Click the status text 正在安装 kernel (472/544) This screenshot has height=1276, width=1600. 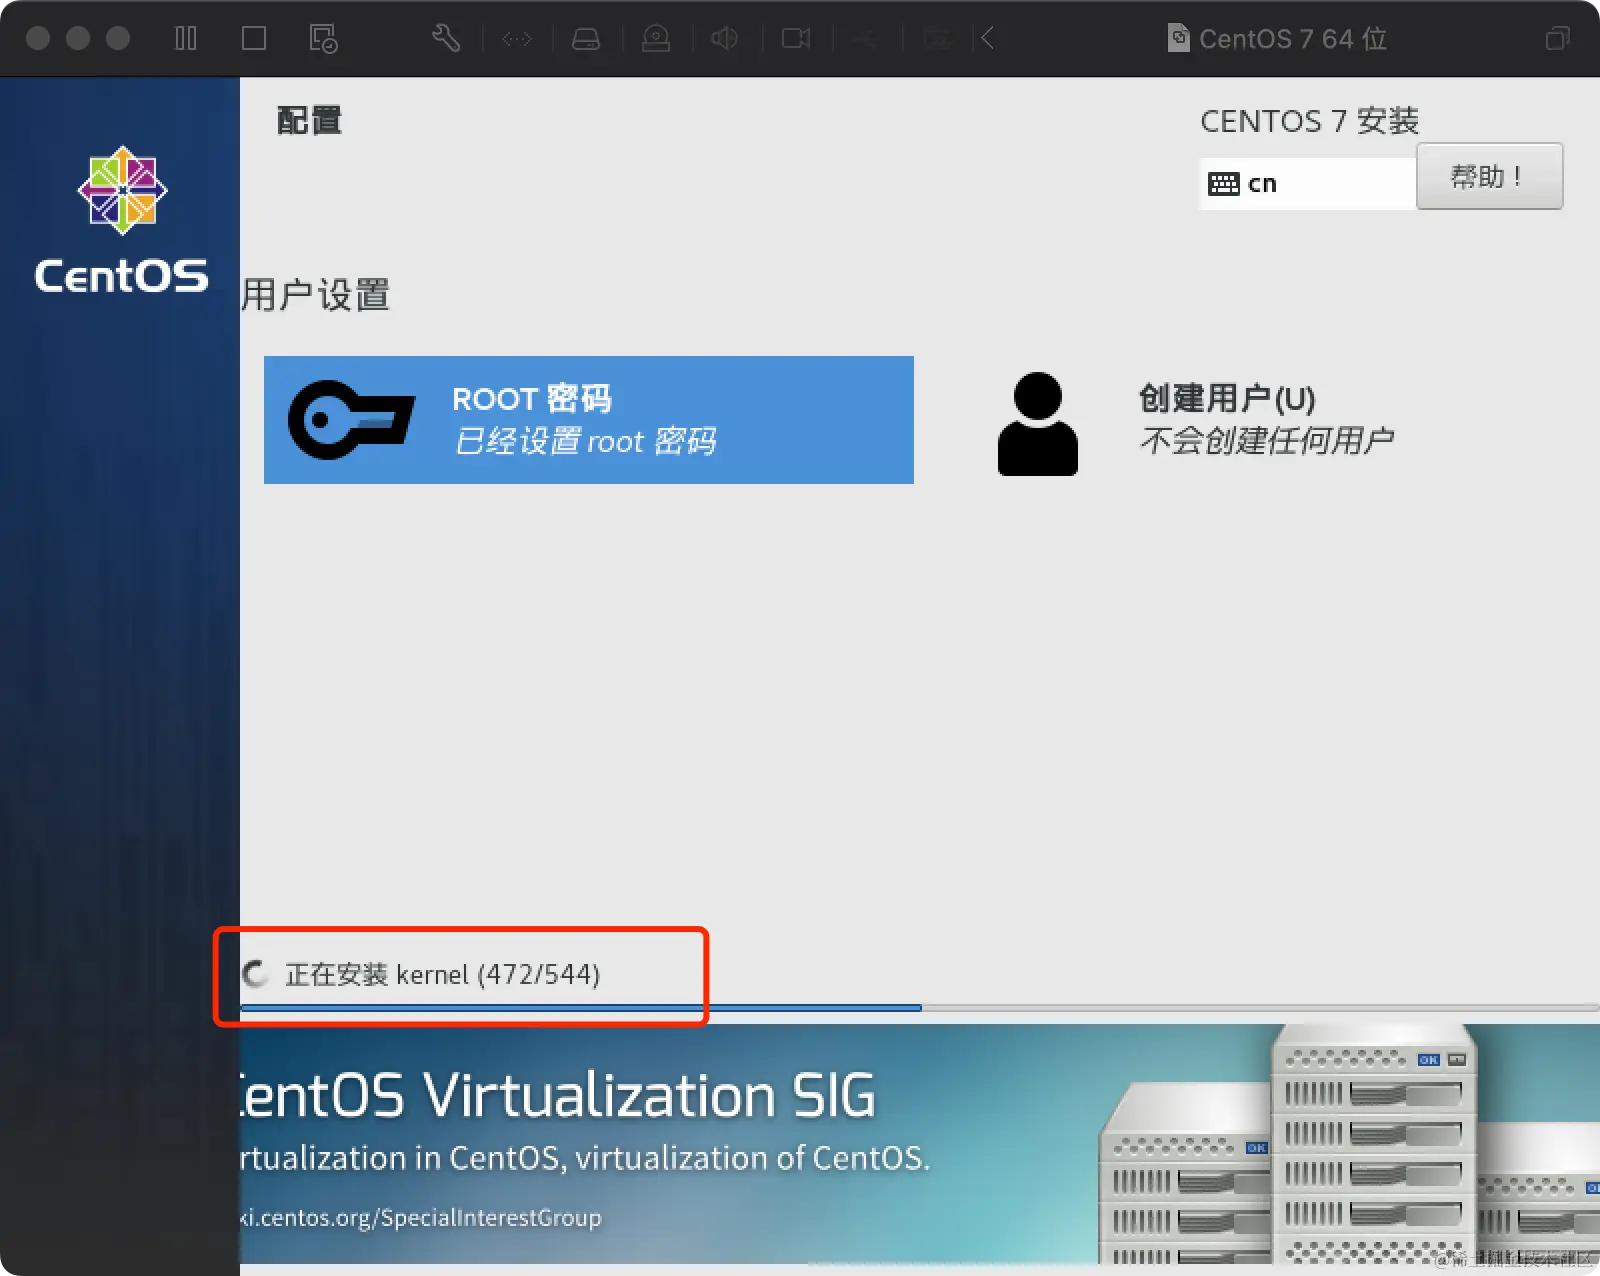pyautogui.click(x=442, y=974)
